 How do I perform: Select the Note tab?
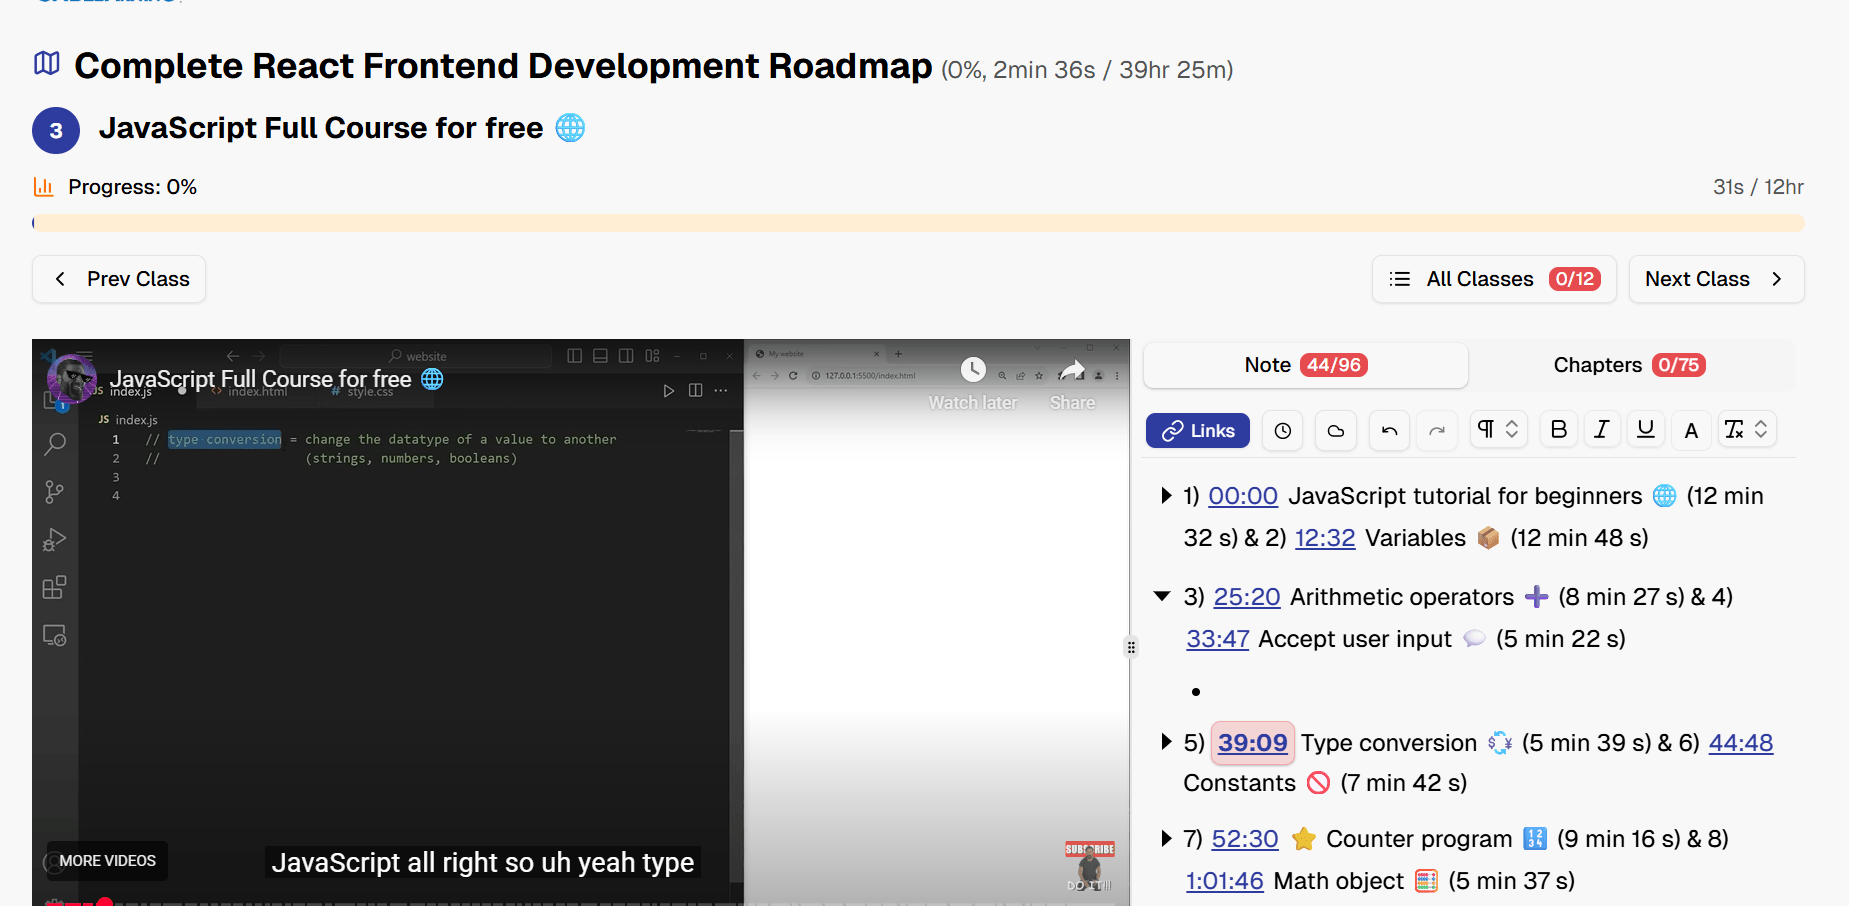point(1305,365)
